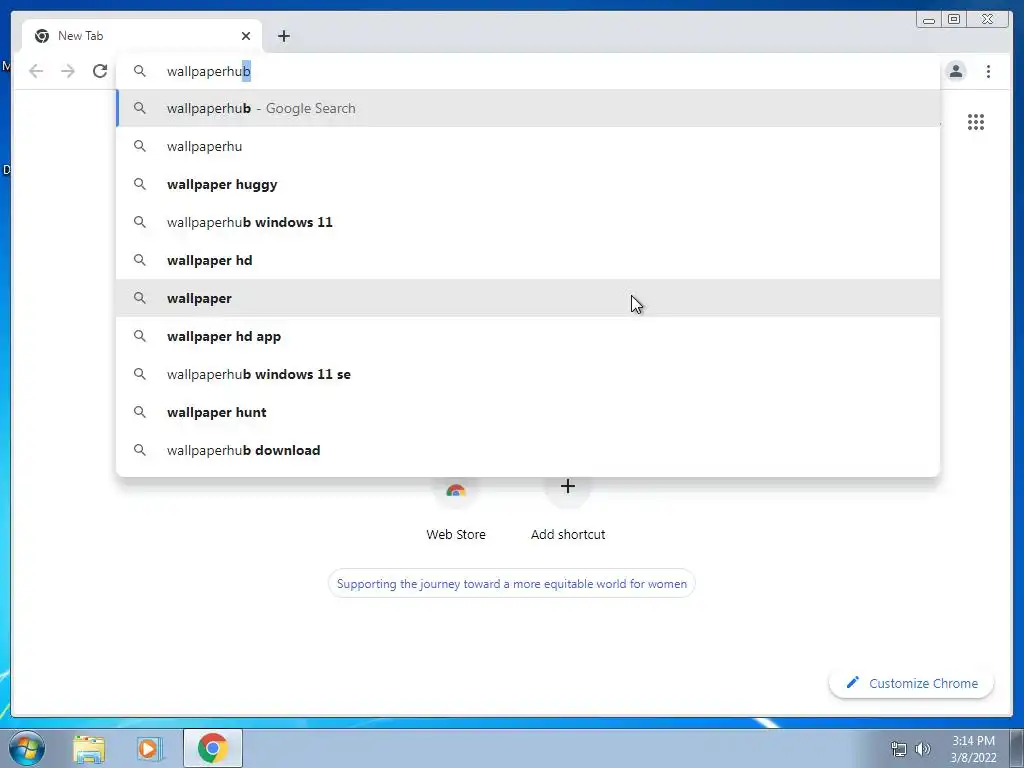Select 'wallpaper hd' suggestion
The height and width of the screenshot is (768, 1024).
(528, 260)
